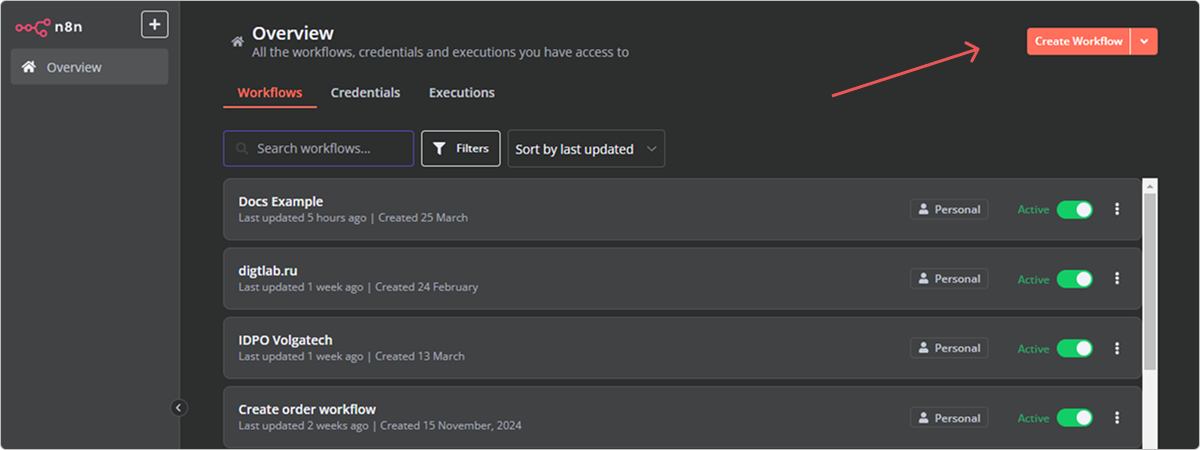1200x450 pixels.
Task: Click text 'Last updated 1 week ago | Created 24 February'
Action: (x=358, y=287)
